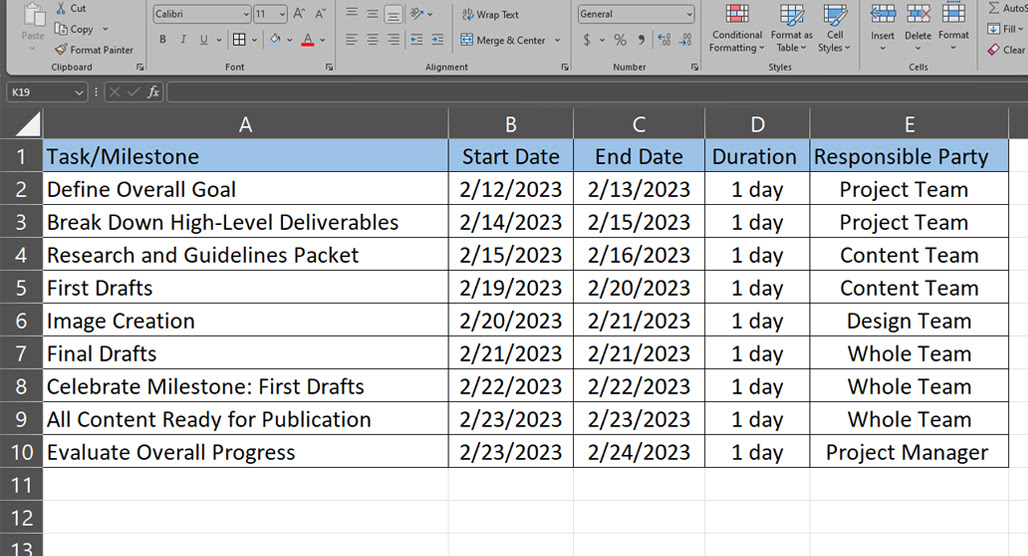
Task: Toggle Underline formatting
Action: pyautogui.click(x=204, y=39)
